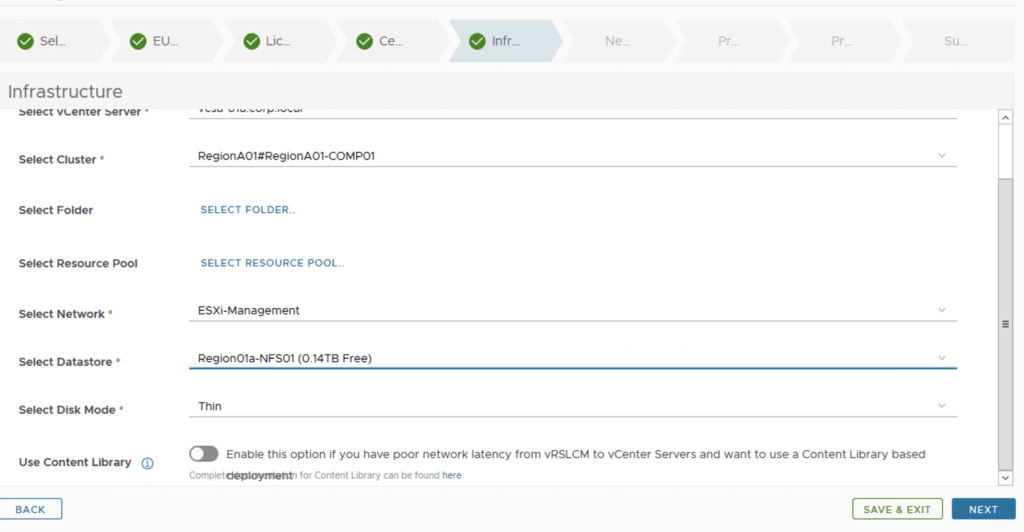This screenshot has width=1024, height=532.
Task: Click the green checkmark on EU... step
Action: (x=138, y=41)
